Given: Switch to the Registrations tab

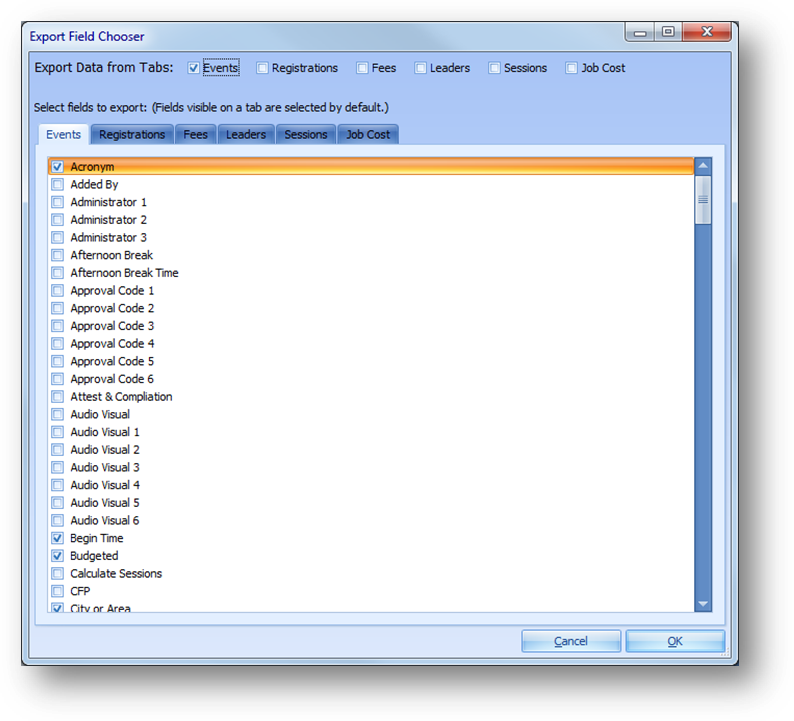Looking at the screenshot, I should [x=132, y=135].
